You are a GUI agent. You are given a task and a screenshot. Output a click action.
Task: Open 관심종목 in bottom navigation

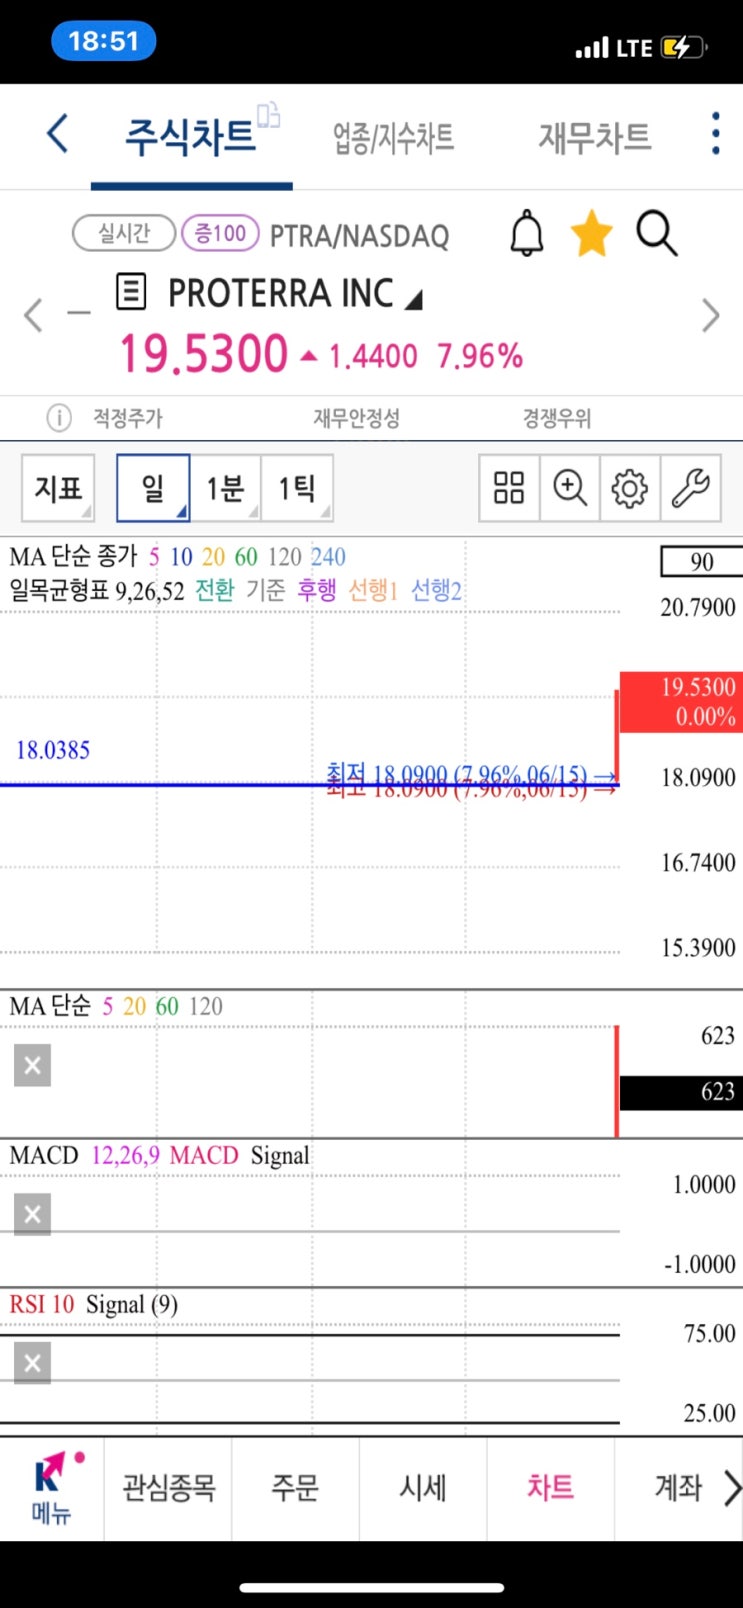click(x=168, y=1488)
